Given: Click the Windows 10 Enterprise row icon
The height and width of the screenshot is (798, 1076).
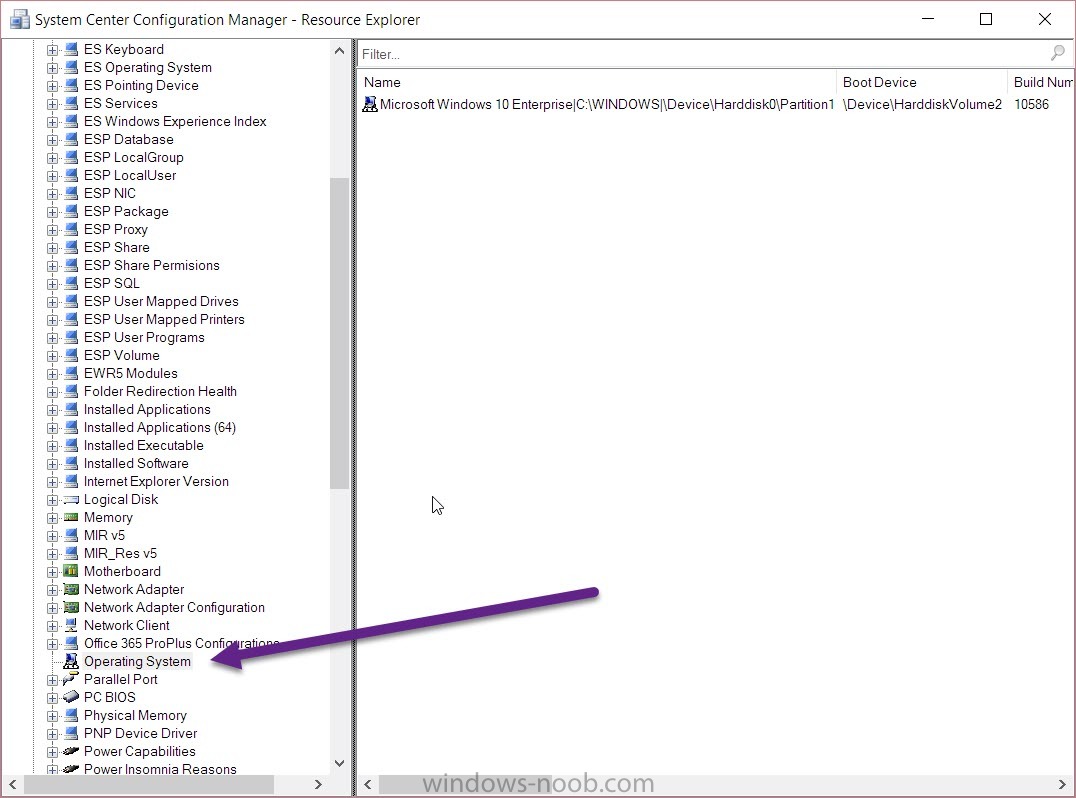Looking at the screenshot, I should coord(370,104).
